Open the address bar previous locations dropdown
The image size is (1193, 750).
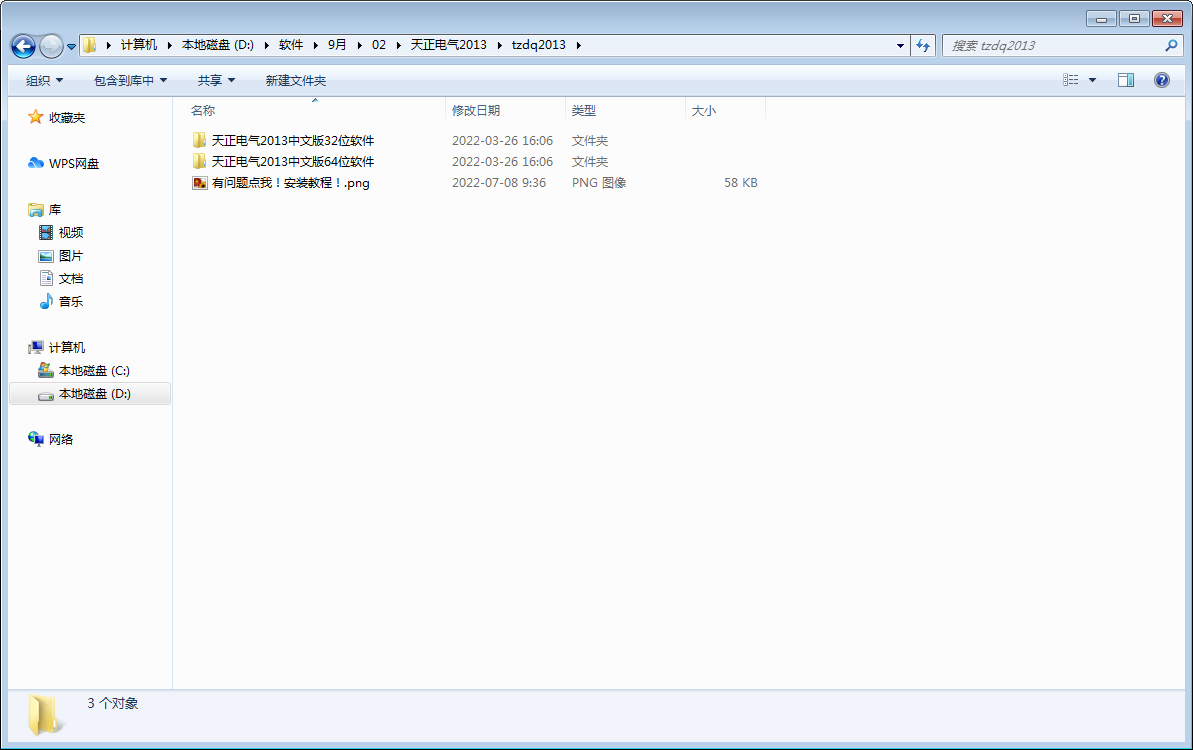[900, 46]
